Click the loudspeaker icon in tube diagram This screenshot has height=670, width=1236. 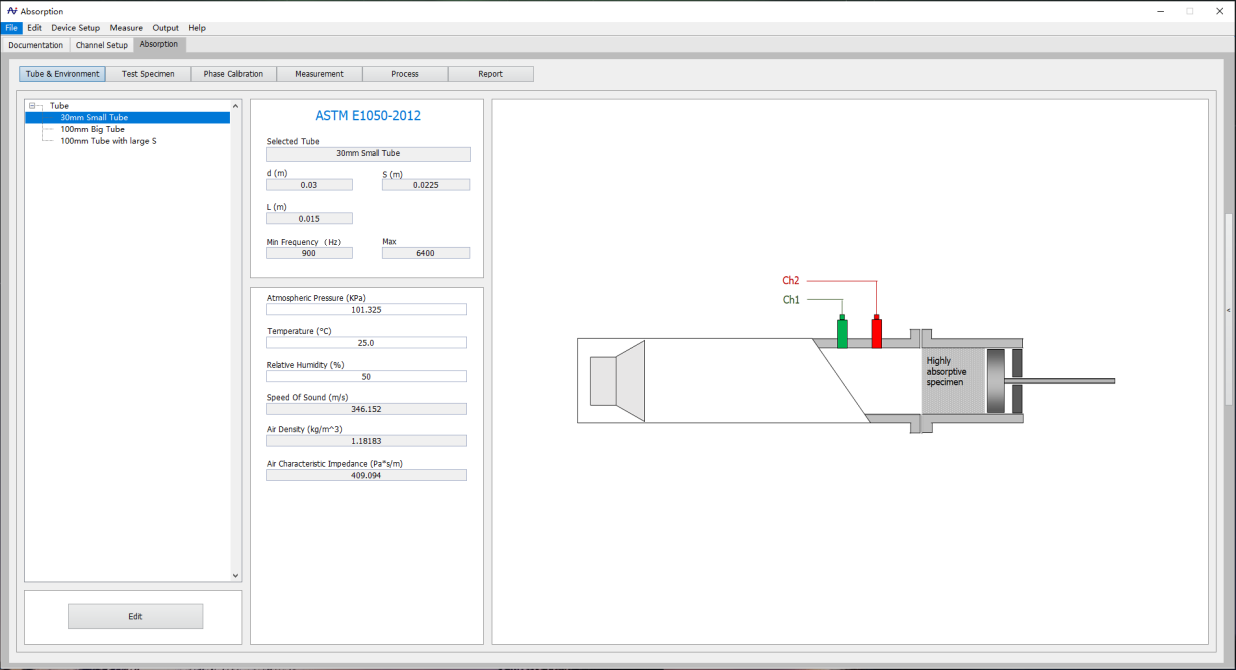[617, 381]
